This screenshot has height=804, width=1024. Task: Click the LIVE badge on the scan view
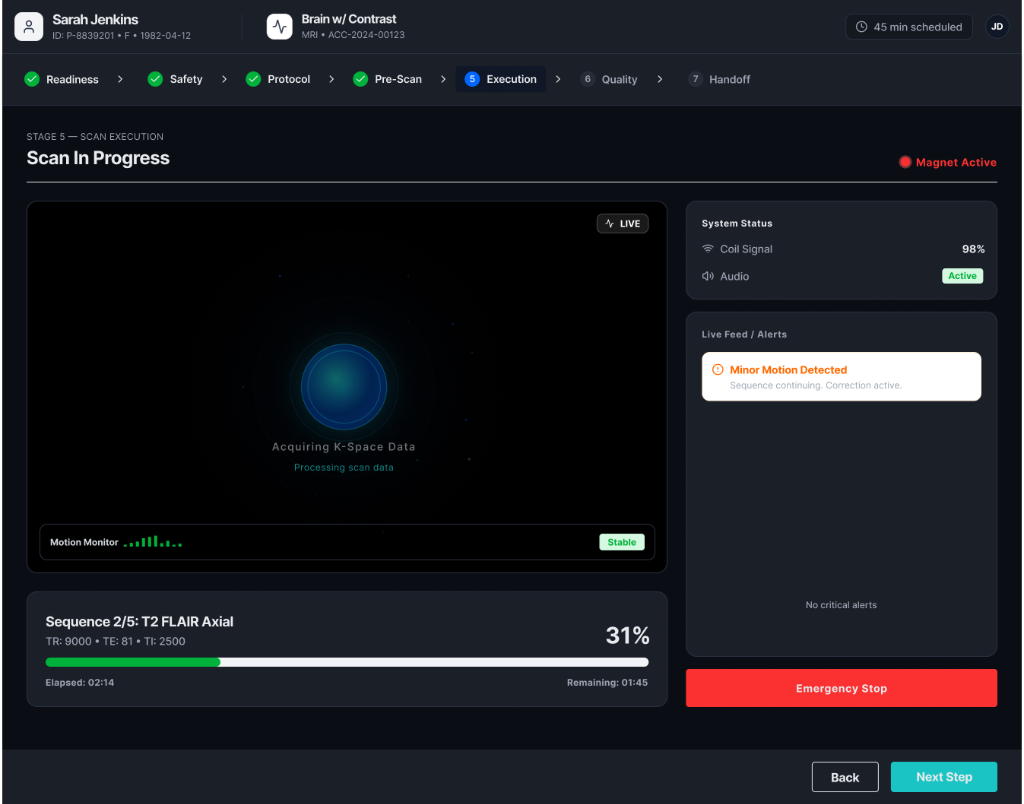click(622, 223)
